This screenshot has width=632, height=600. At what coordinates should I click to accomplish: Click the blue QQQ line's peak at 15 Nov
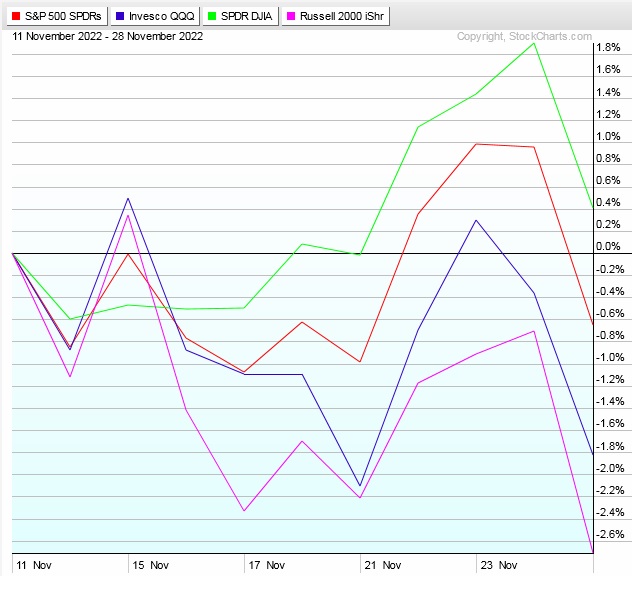[128, 198]
